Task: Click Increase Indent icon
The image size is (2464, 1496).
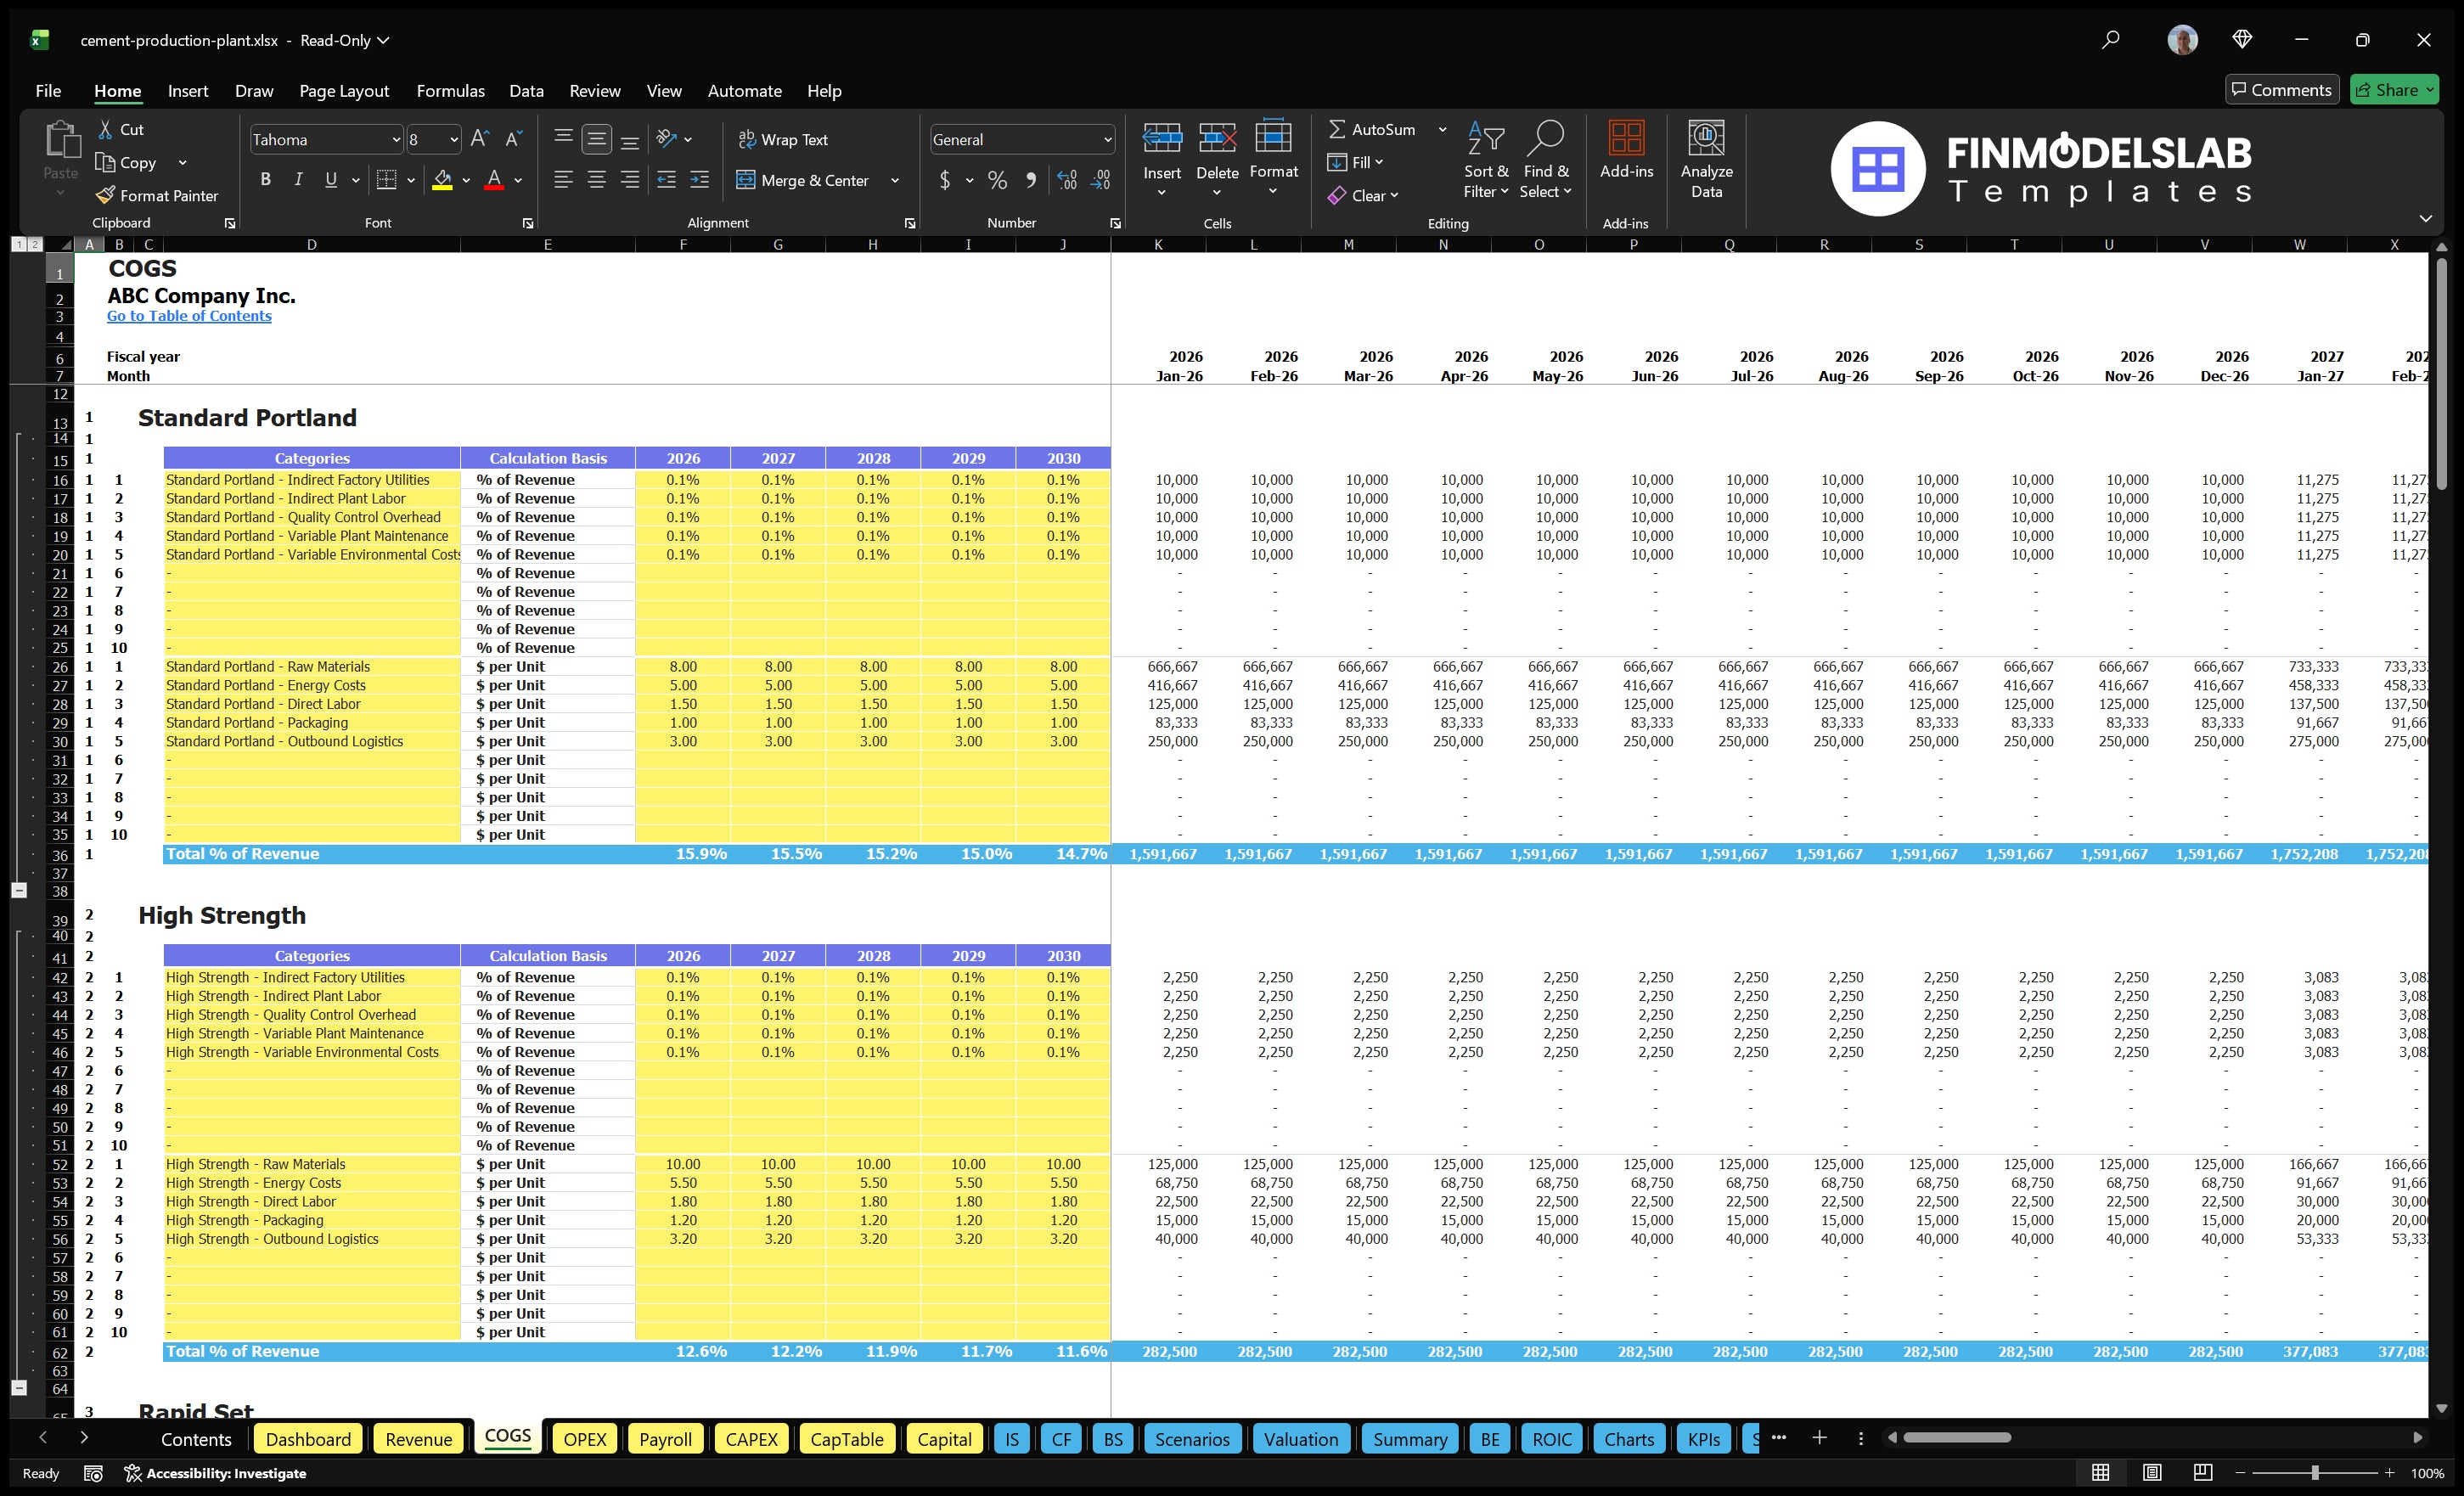Action: pyautogui.click(x=700, y=180)
